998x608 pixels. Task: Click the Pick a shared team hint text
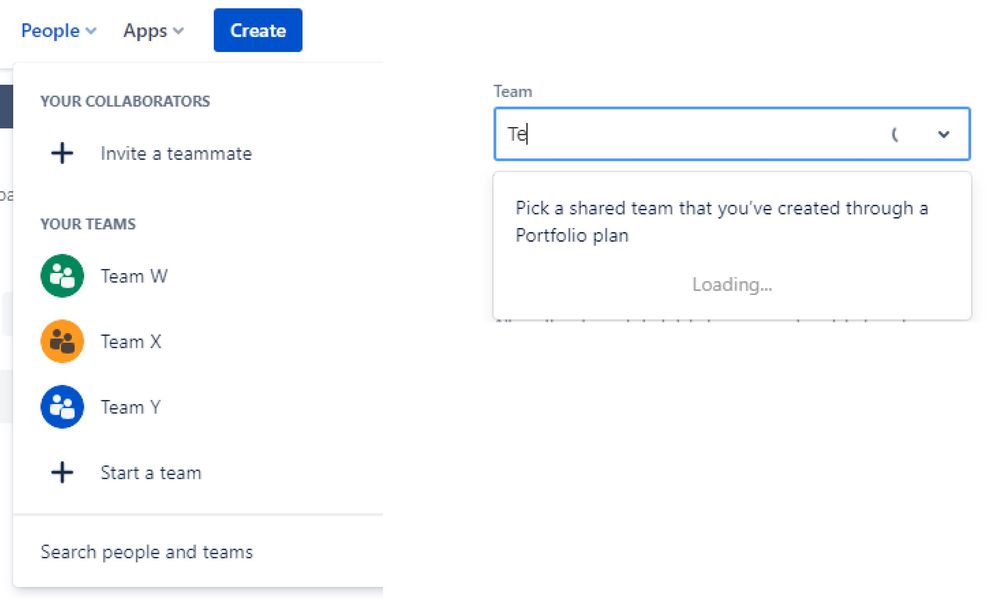point(722,222)
